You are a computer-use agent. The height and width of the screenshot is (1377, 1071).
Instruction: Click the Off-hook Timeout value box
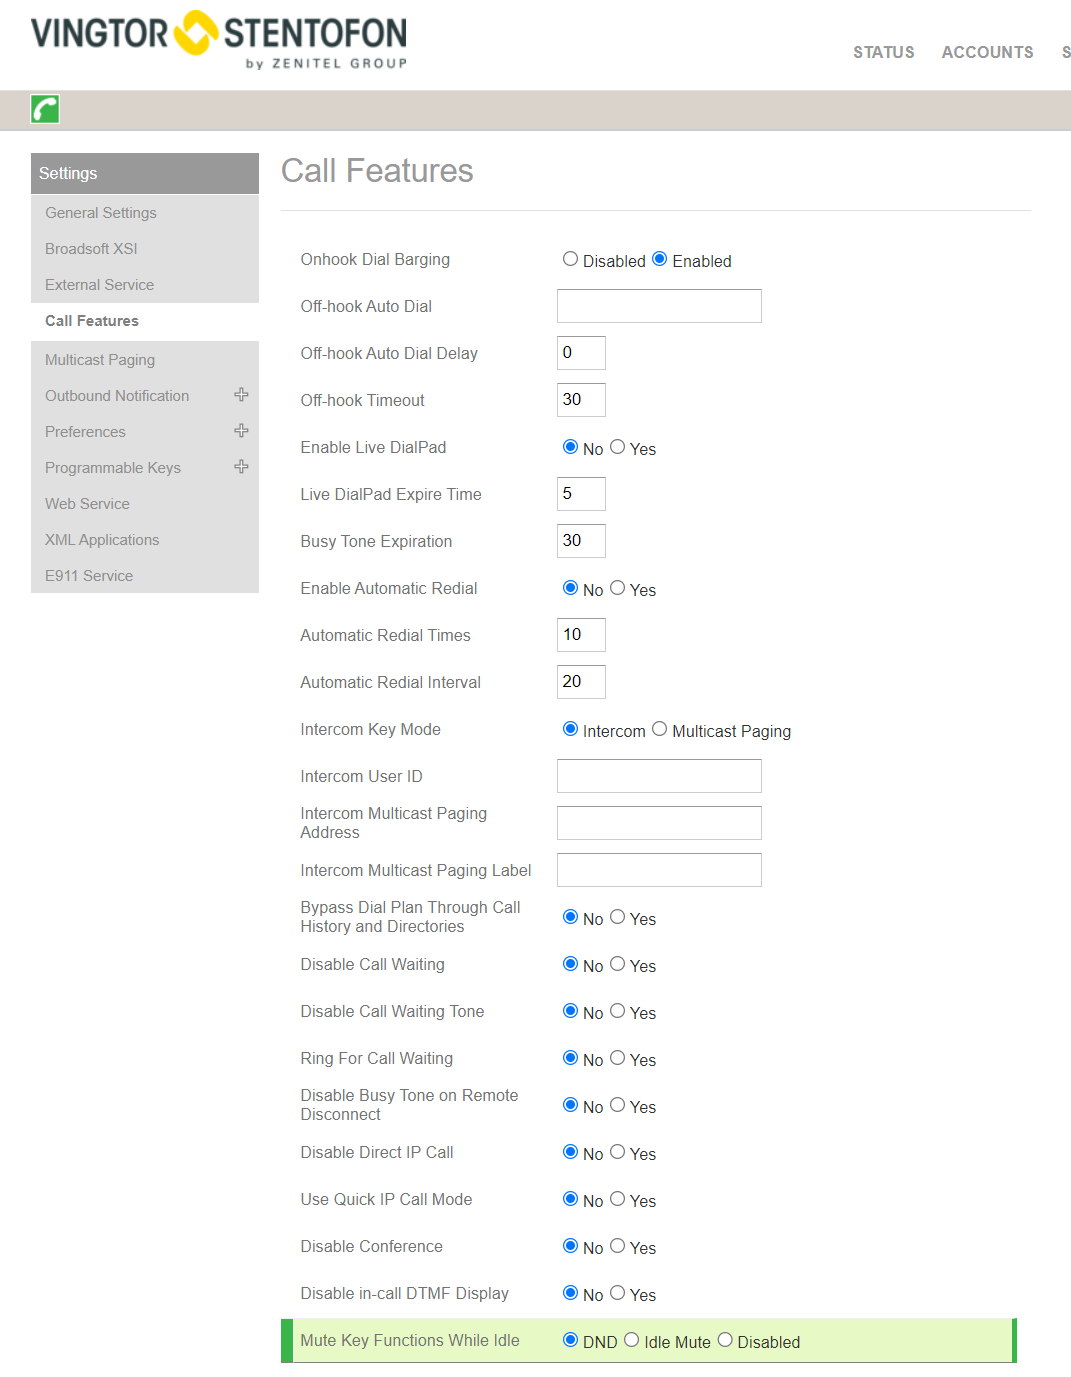coord(581,400)
